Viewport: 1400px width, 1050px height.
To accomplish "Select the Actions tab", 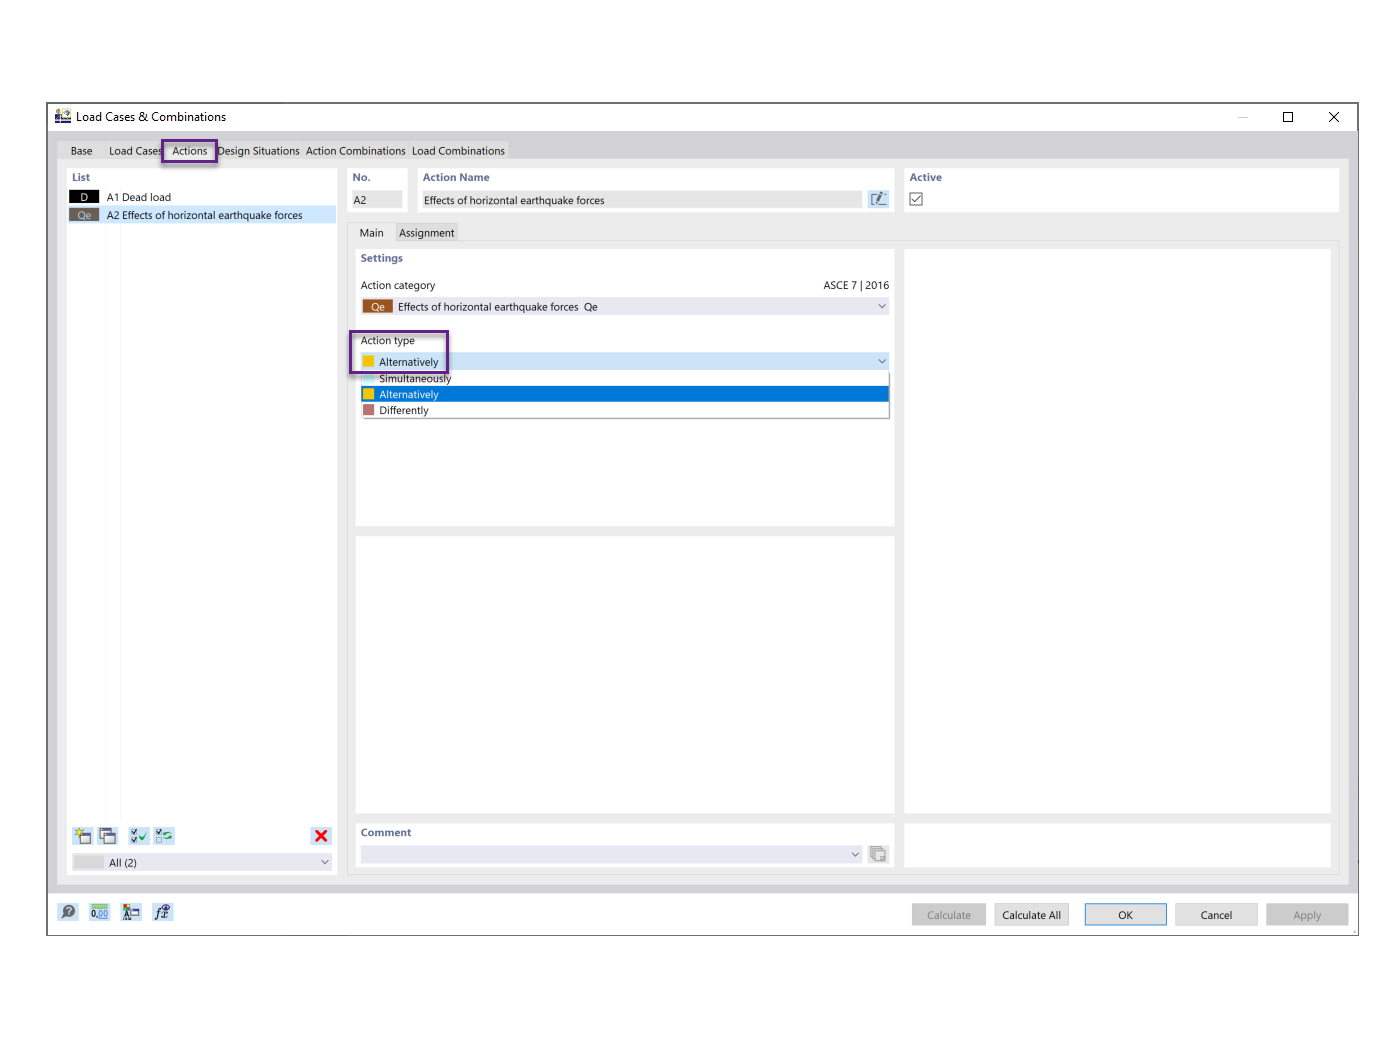I will 189,151.
